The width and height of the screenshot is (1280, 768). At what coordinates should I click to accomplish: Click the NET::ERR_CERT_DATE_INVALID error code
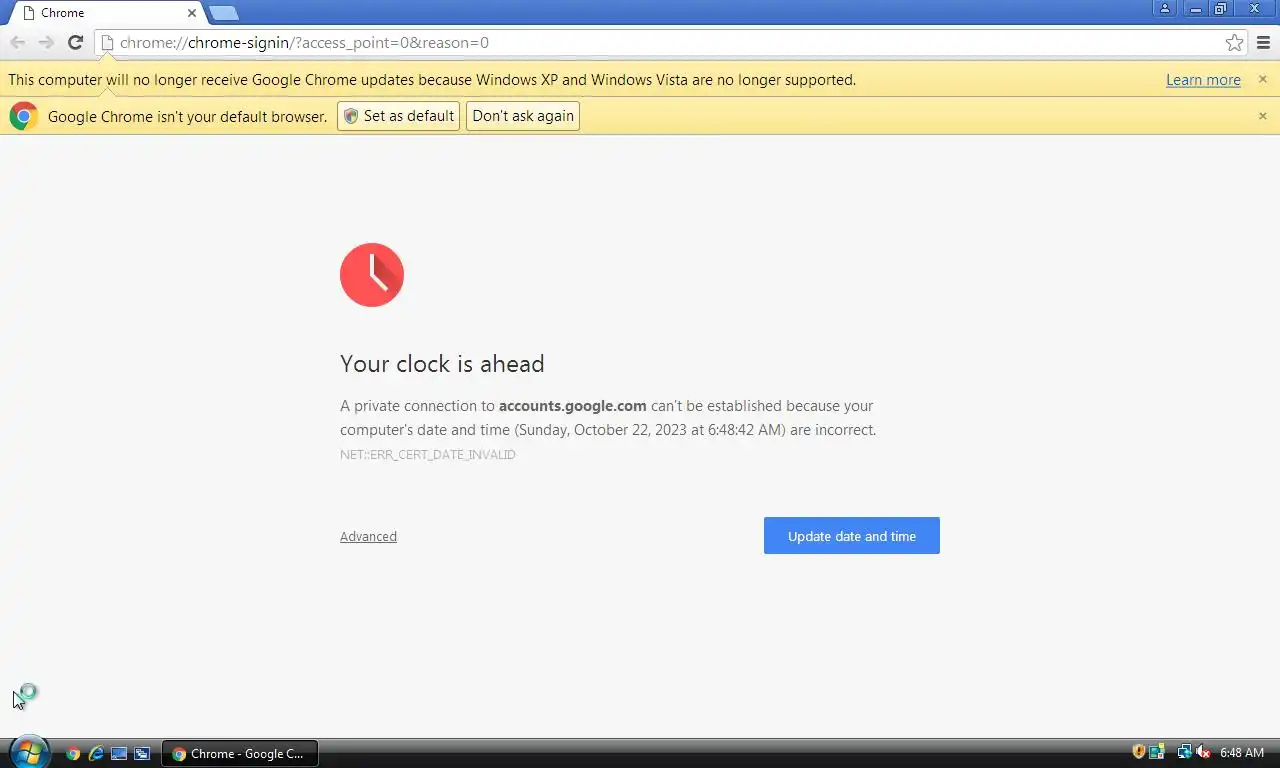click(x=428, y=455)
